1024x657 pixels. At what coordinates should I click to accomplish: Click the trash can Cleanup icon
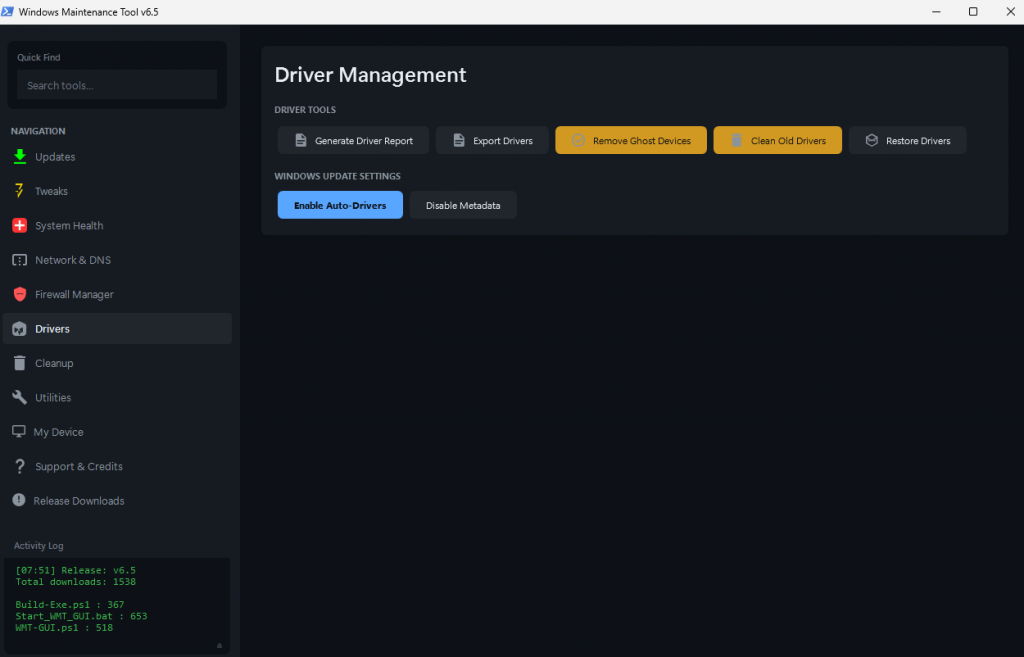(20, 363)
